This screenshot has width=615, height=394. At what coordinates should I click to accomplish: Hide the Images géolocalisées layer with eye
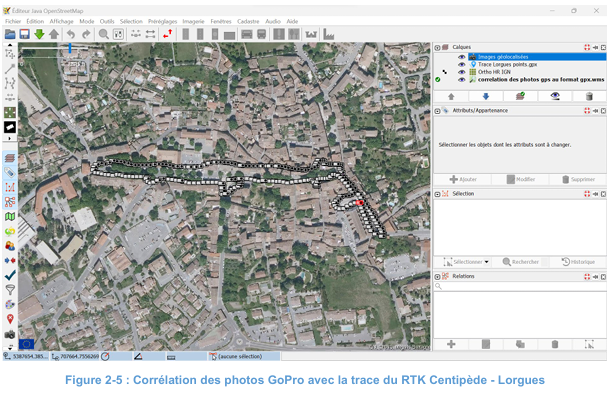pyautogui.click(x=462, y=57)
